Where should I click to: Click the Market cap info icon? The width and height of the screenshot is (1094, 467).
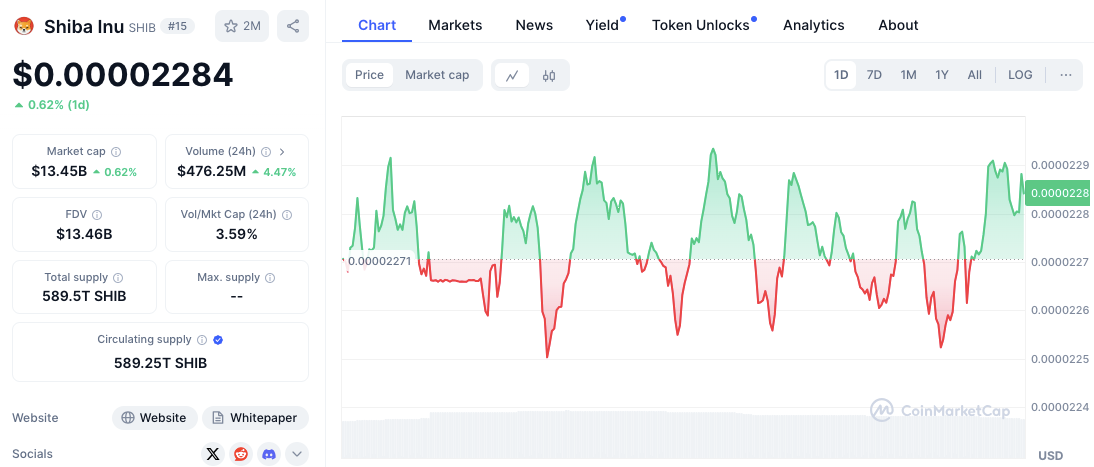click(116, 152)
